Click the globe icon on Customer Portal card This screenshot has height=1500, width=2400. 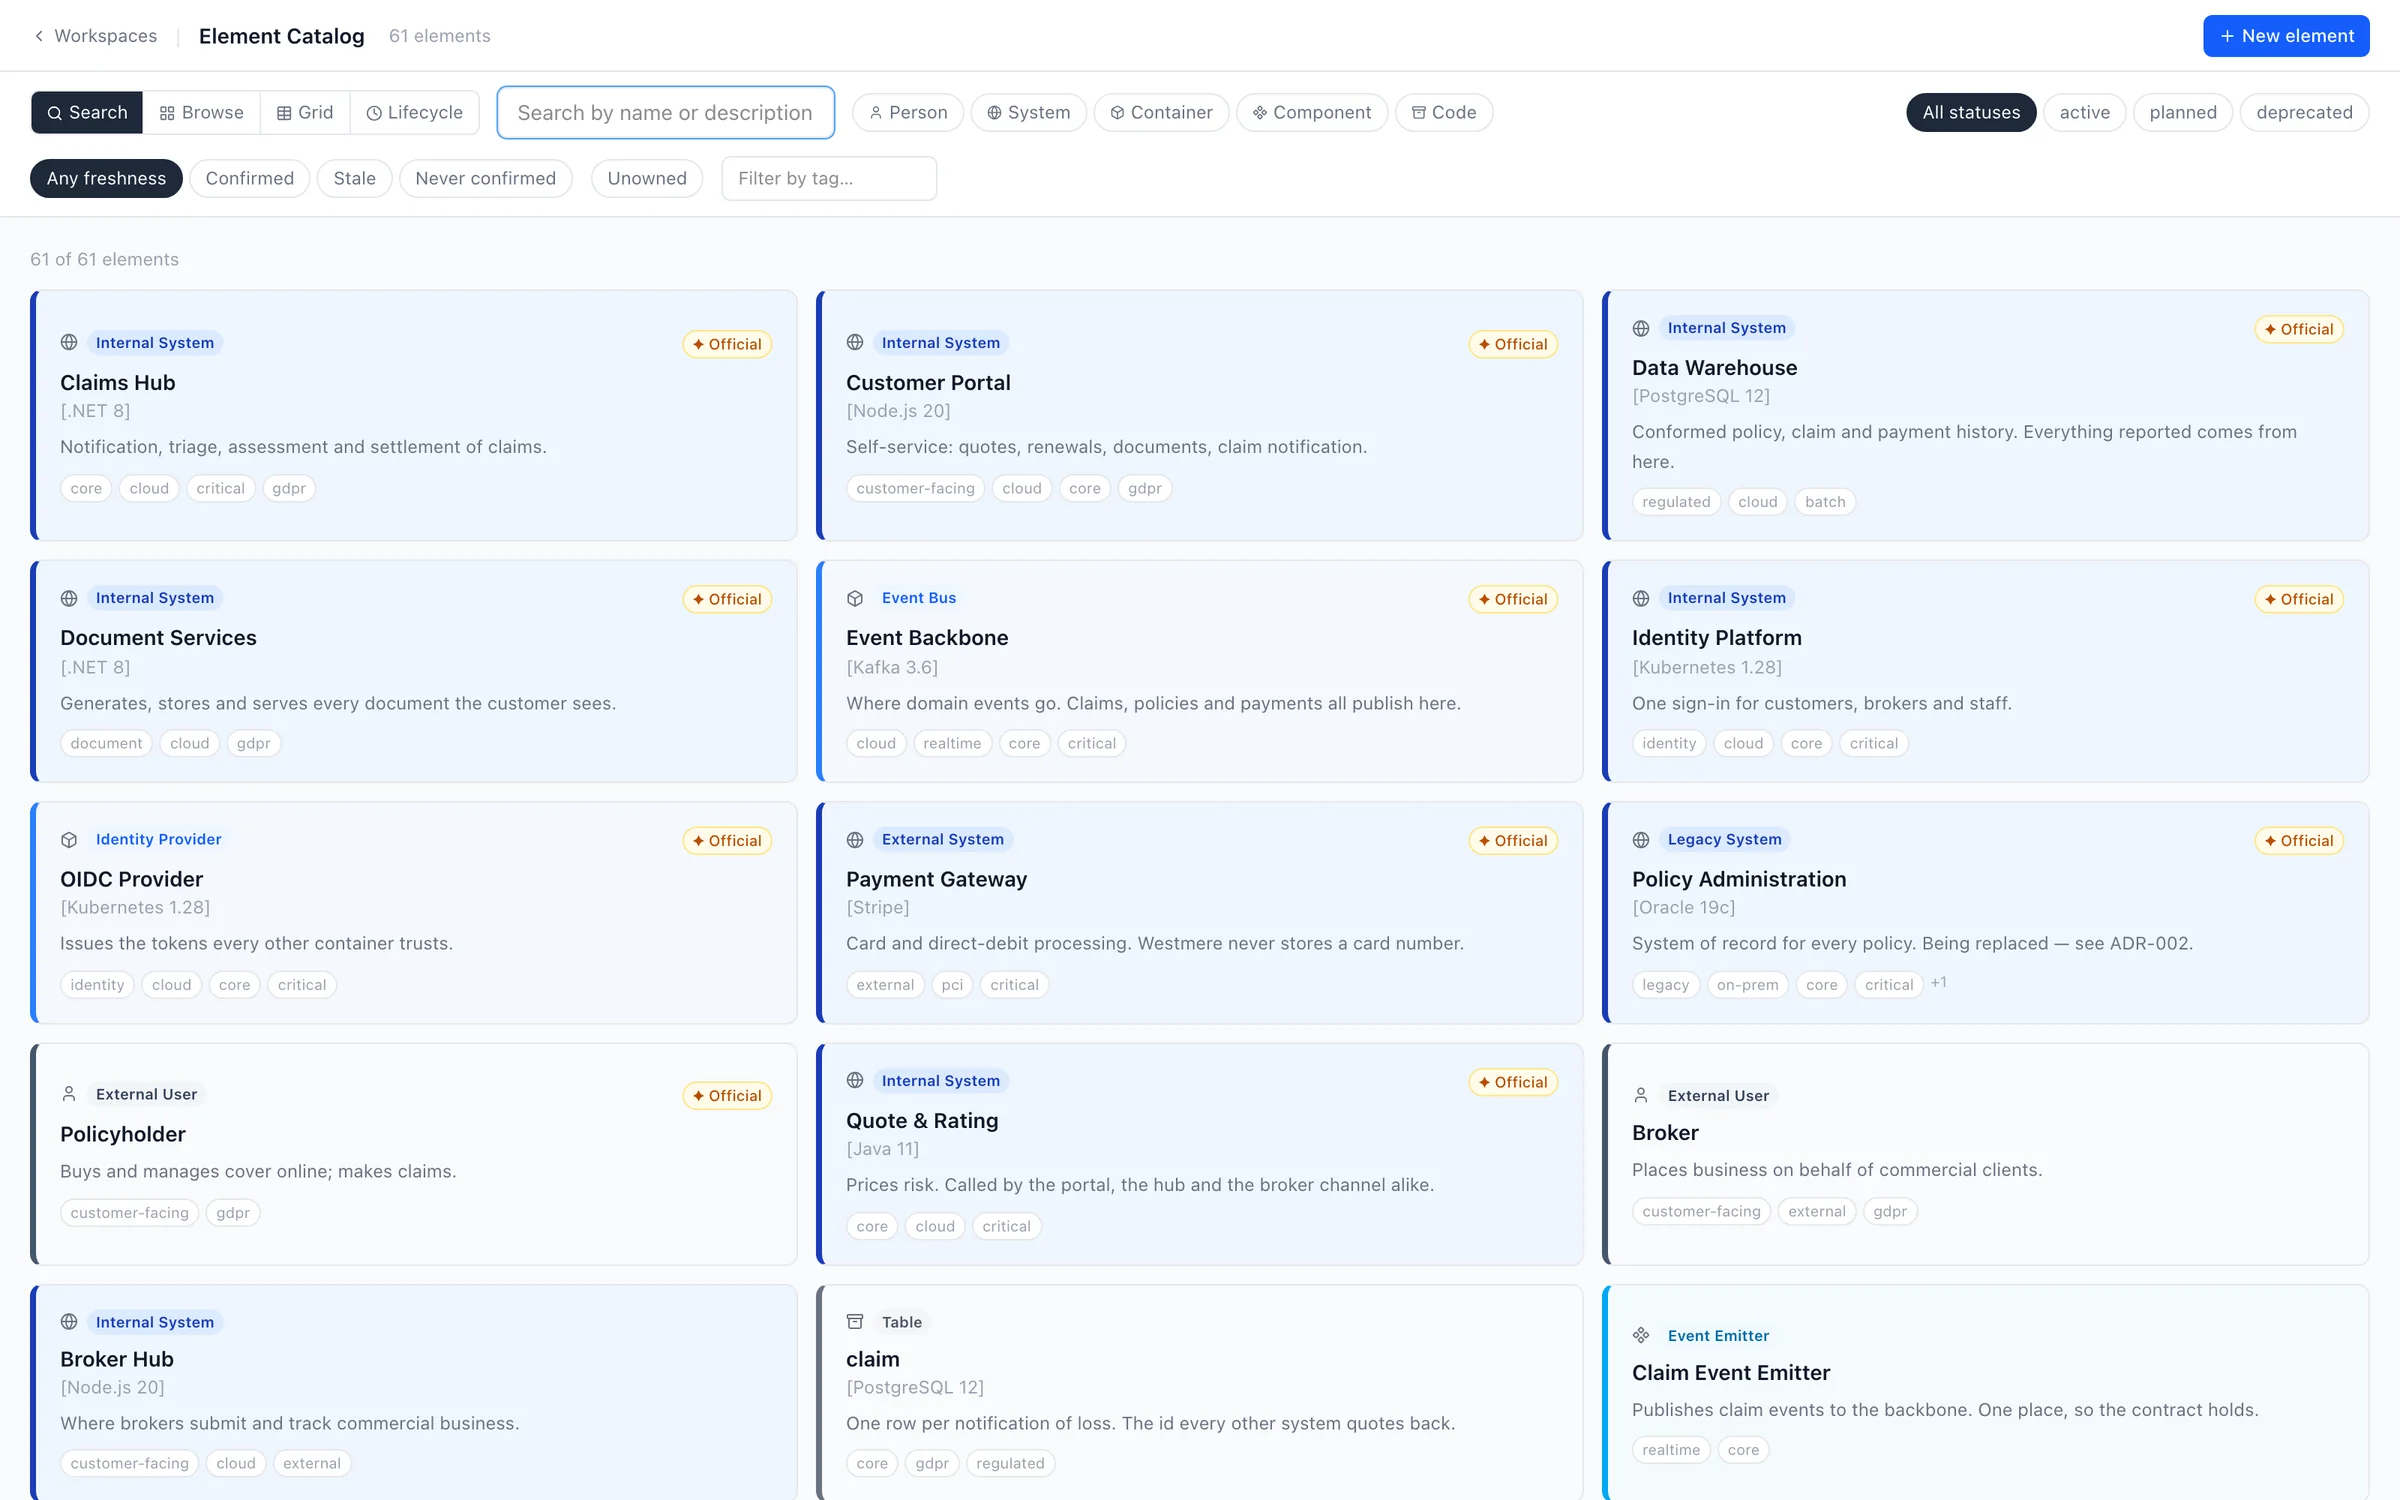[x=855, y=342]
